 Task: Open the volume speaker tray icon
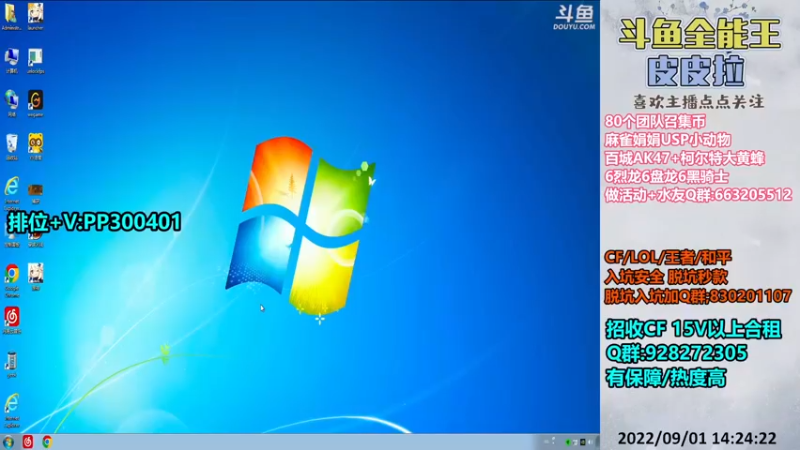tap(590, 442)
